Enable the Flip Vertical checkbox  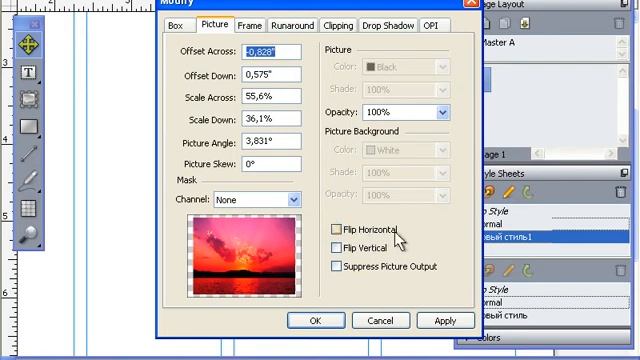click(x=336, y=247)
